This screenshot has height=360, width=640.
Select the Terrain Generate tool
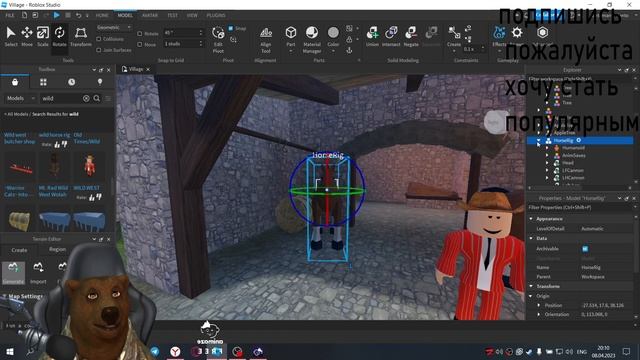click(13, 273)
